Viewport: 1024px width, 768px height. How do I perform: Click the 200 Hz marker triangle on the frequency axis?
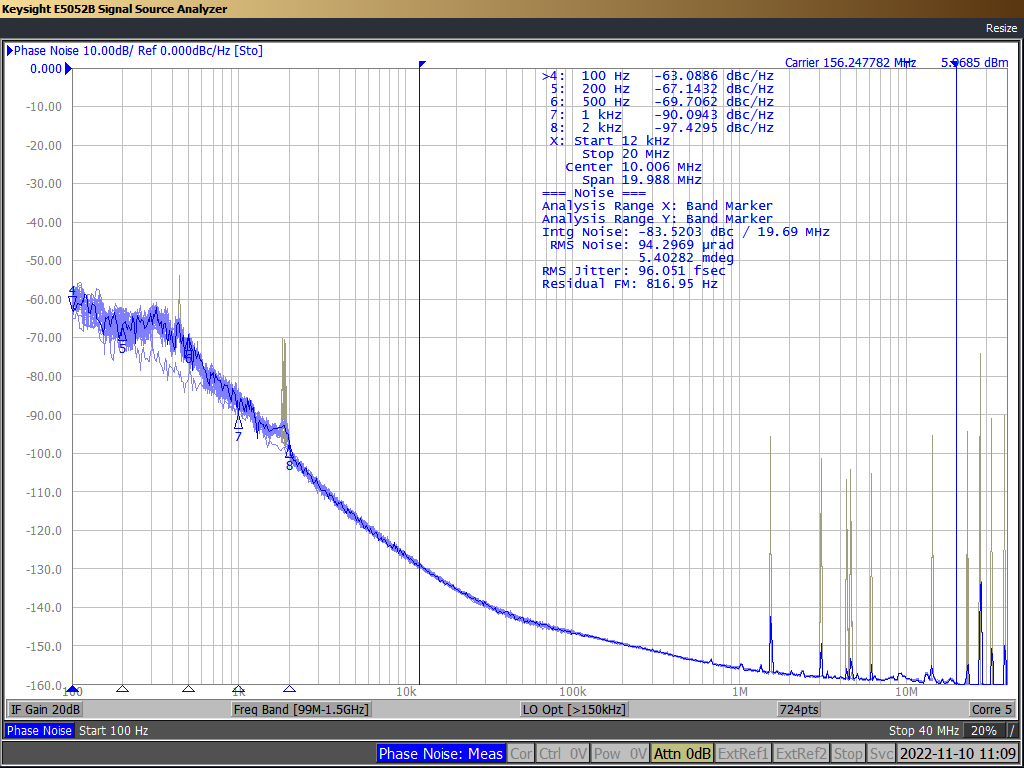point(122,689)
